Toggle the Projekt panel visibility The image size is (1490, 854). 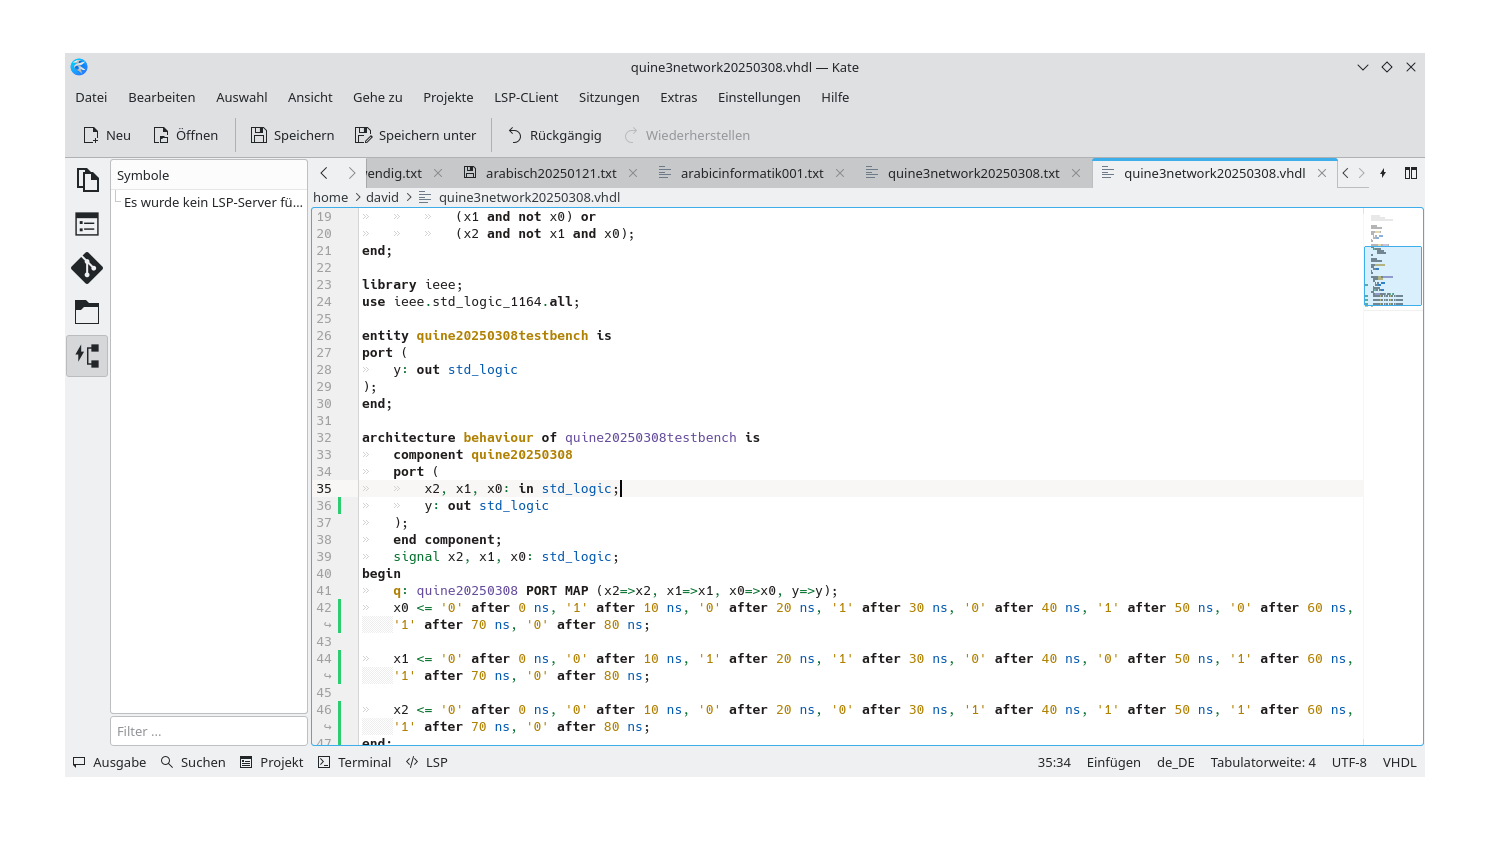pos(271,762)
